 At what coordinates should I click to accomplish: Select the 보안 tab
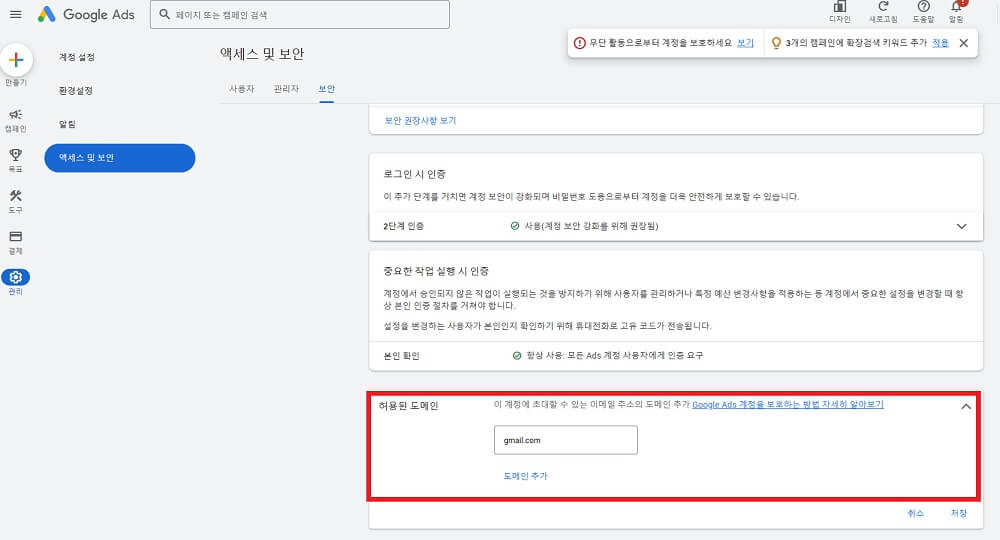click(327, 89)
